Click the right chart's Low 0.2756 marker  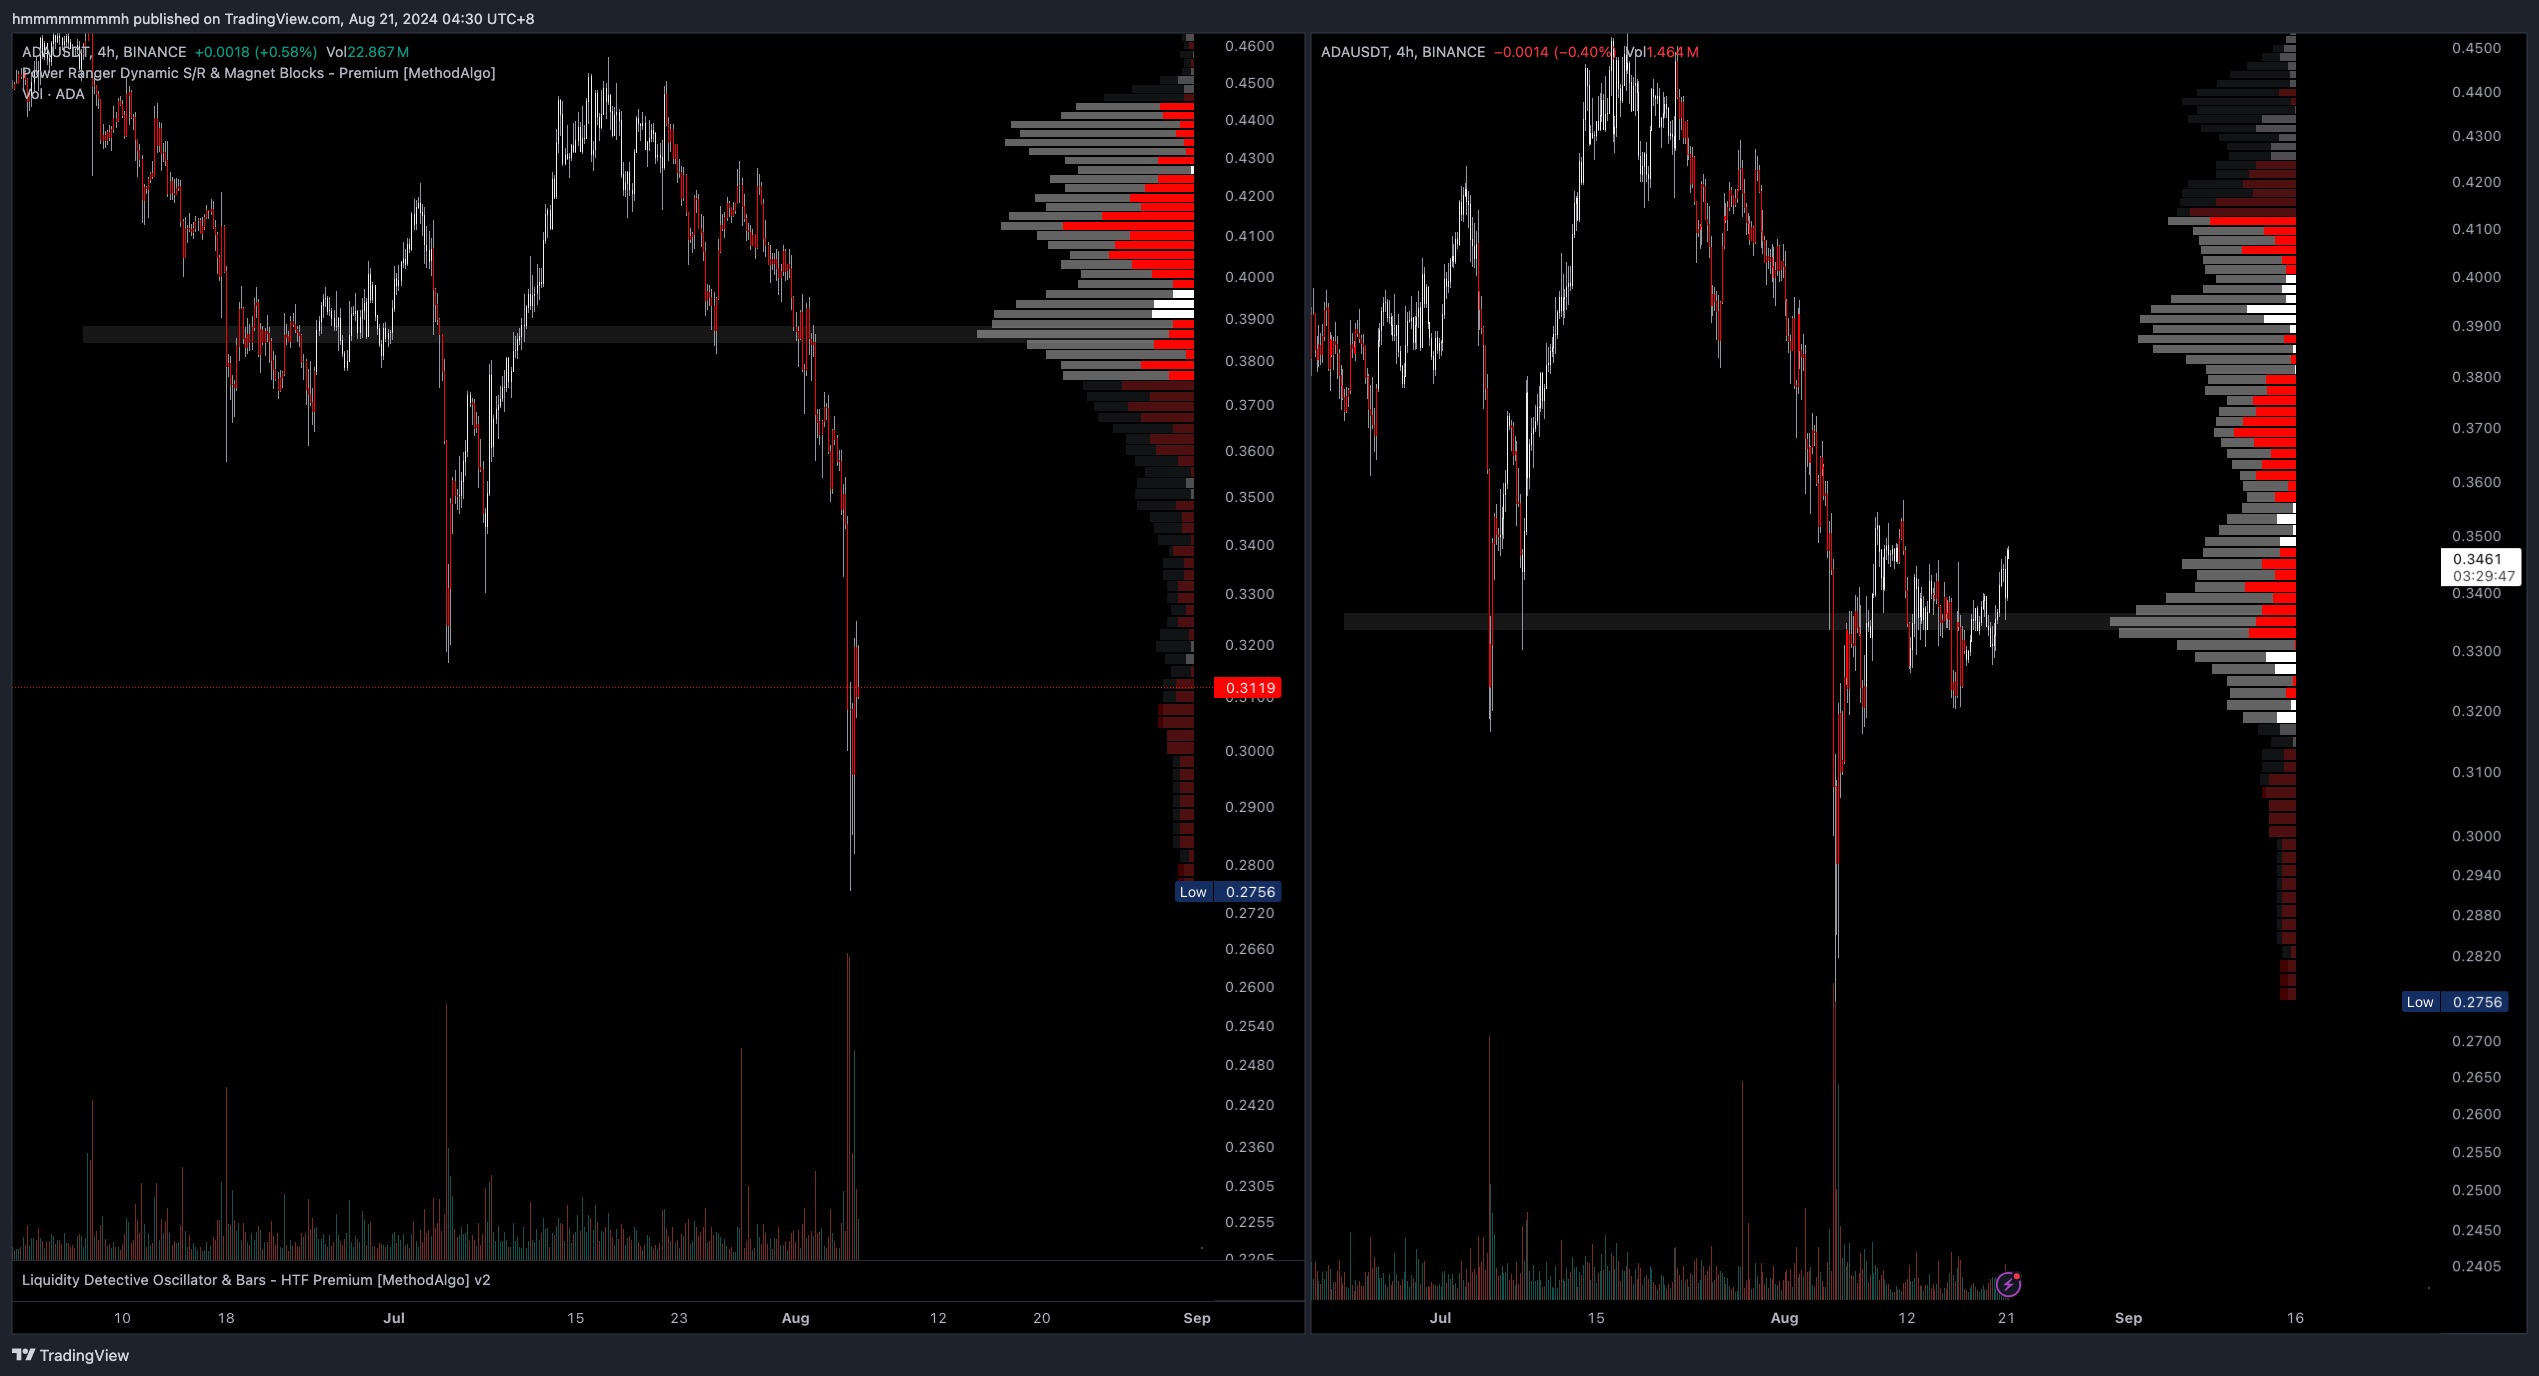2455,1002
